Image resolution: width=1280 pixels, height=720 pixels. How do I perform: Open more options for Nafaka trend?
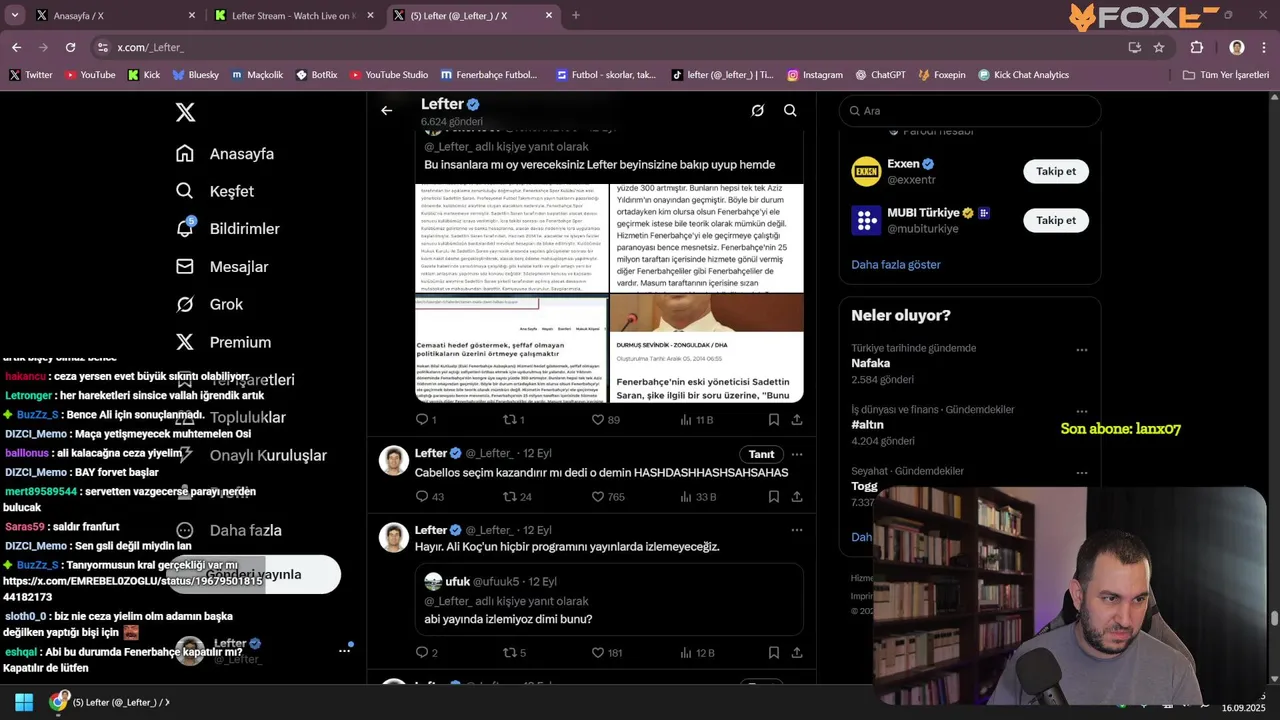coord(1082,350)
